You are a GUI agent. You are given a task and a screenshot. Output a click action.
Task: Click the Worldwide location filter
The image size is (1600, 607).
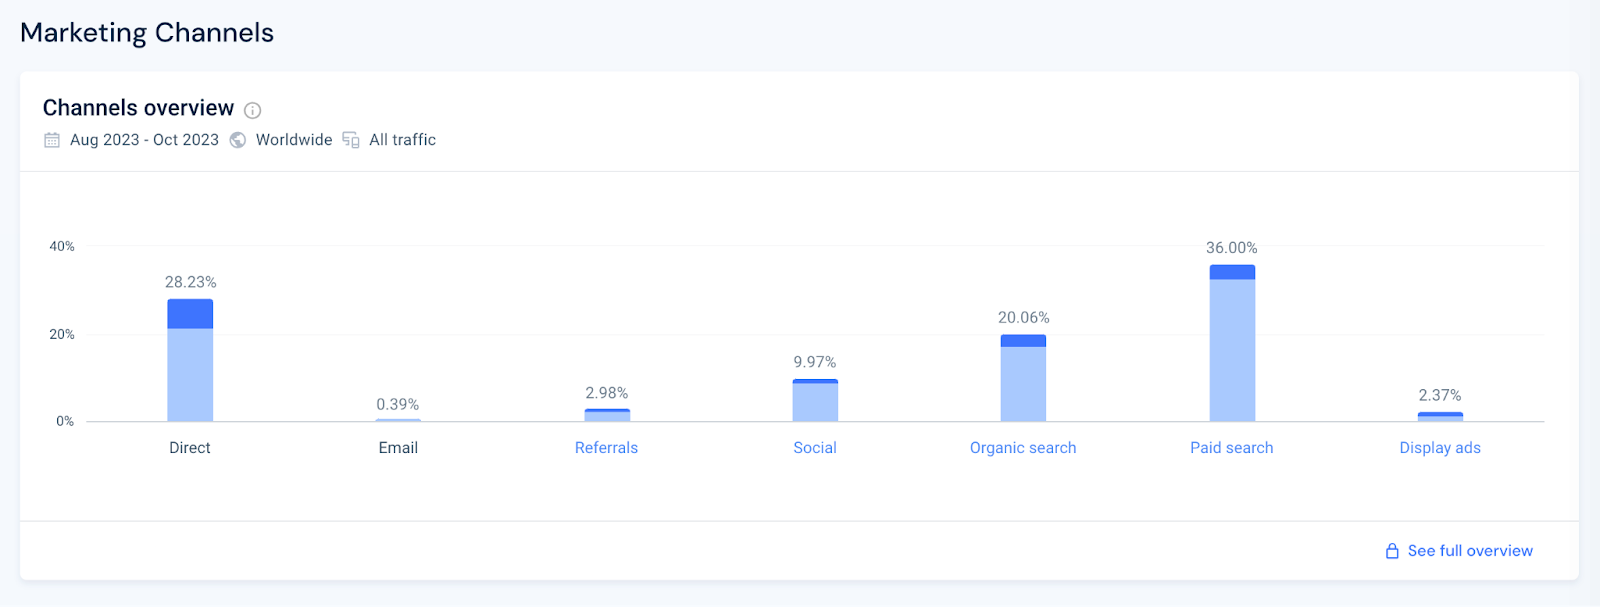294,140
